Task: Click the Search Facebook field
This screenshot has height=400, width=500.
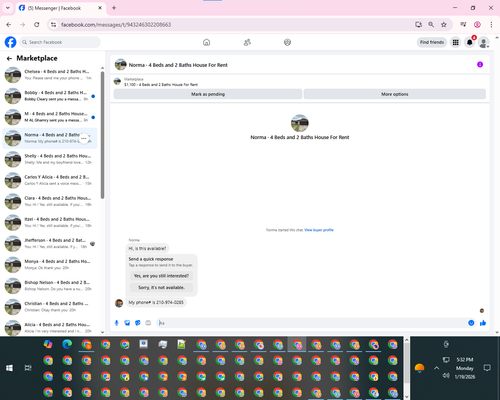Action: tap(60, 42)
